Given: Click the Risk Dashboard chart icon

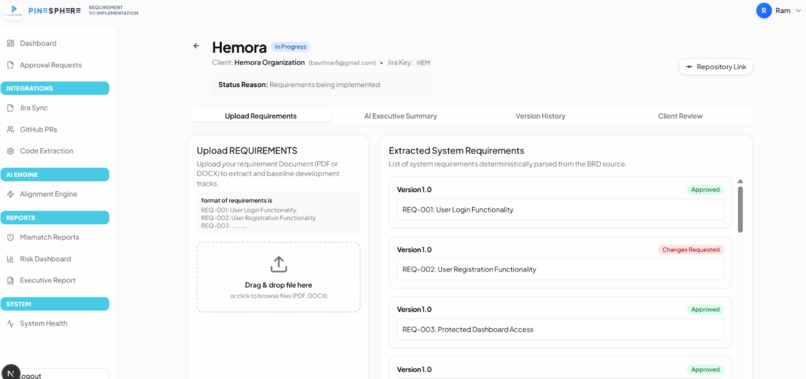Looking at the screenshot, I should pyautogui.click(x=10, y=259).
